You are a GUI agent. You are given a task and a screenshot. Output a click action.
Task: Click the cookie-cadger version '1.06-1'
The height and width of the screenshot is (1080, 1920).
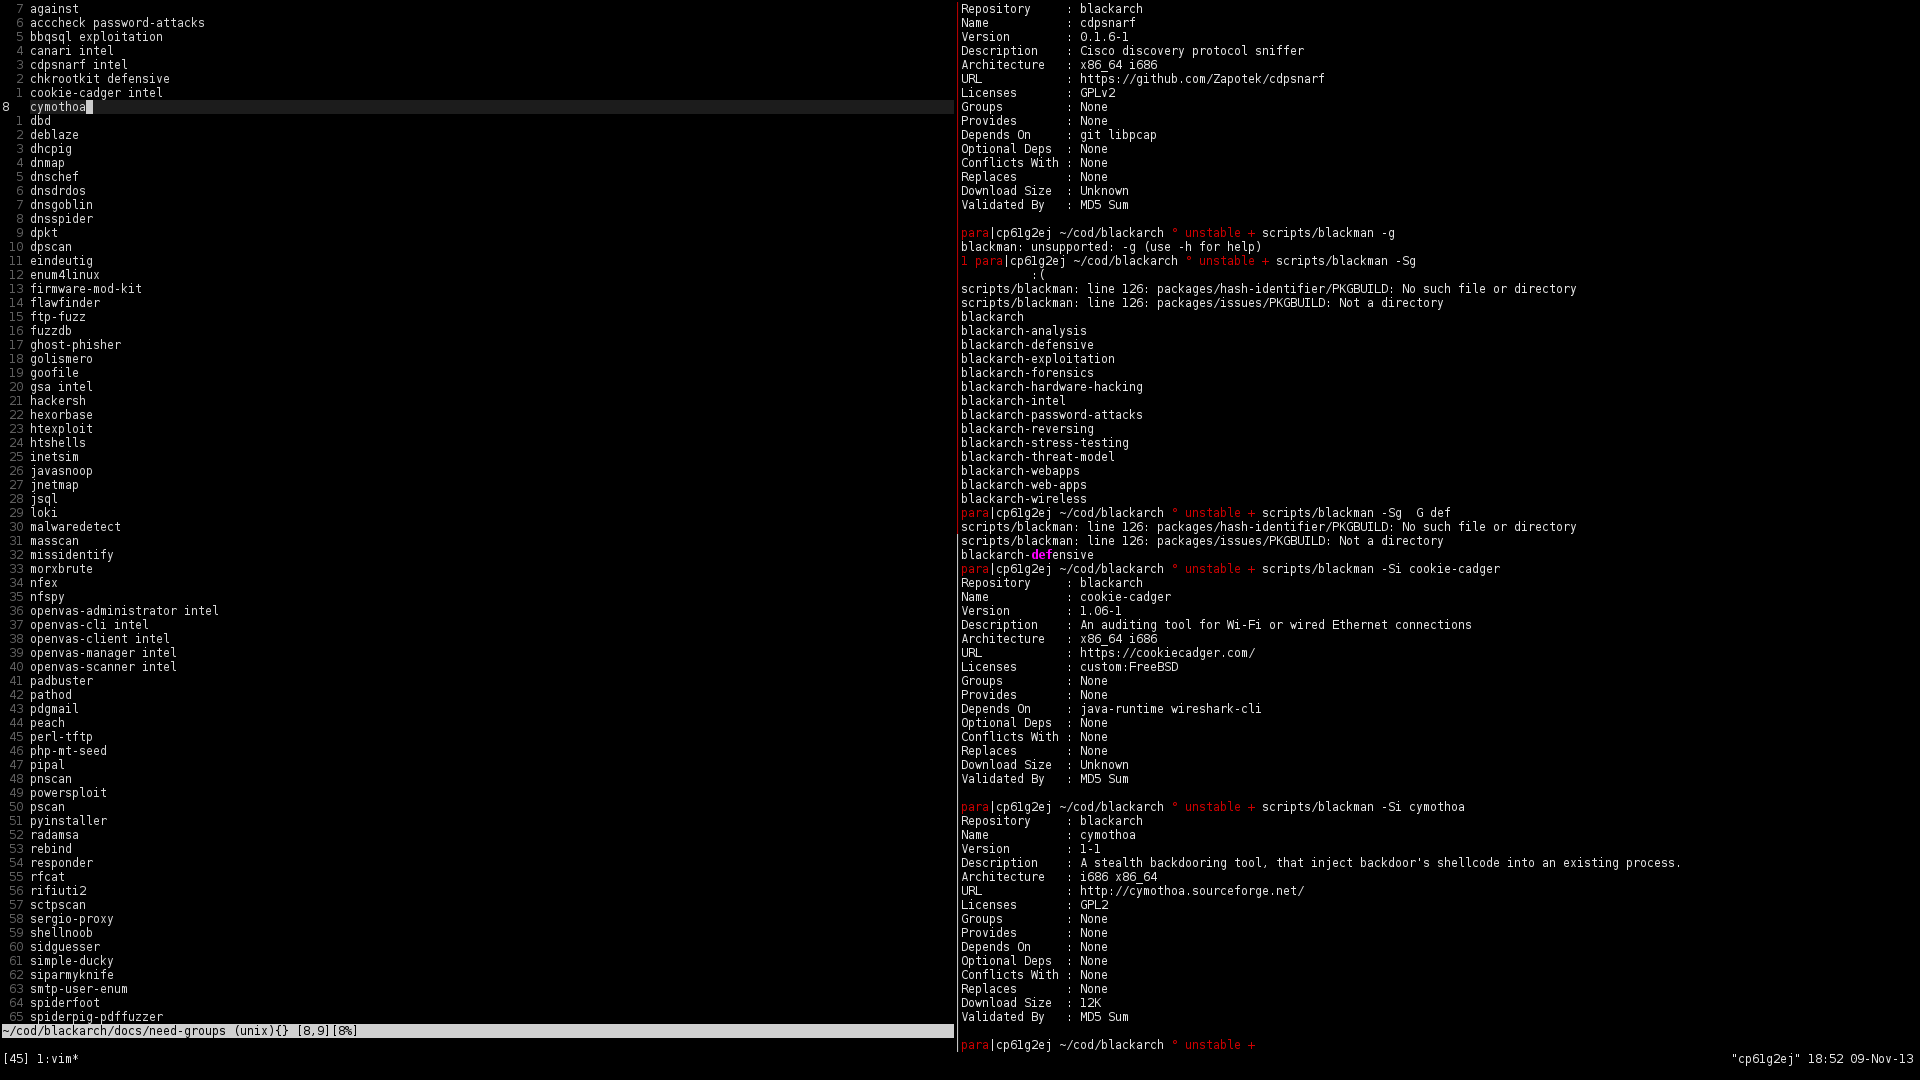(x=1101, y=611)
